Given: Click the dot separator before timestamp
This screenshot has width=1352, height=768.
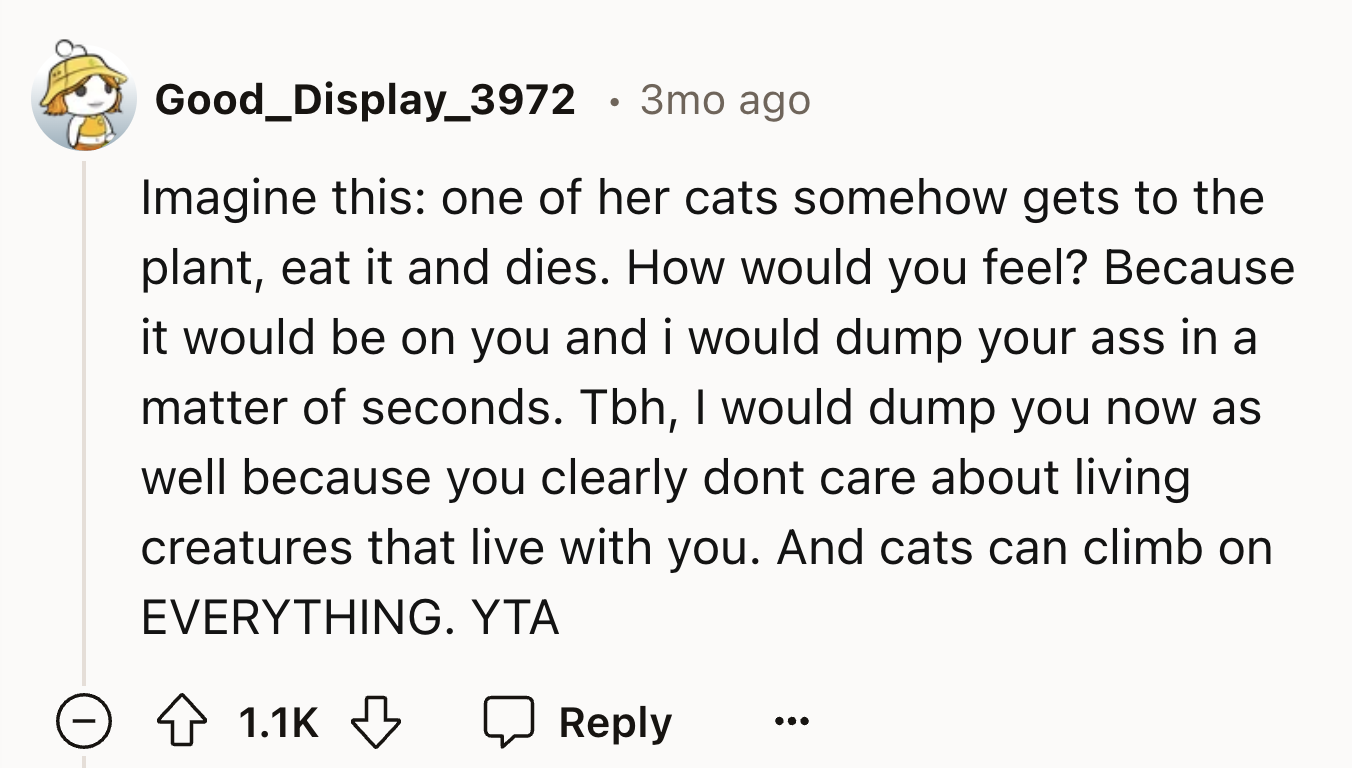Looking at the screenshot, I should (x=613, y=101).
